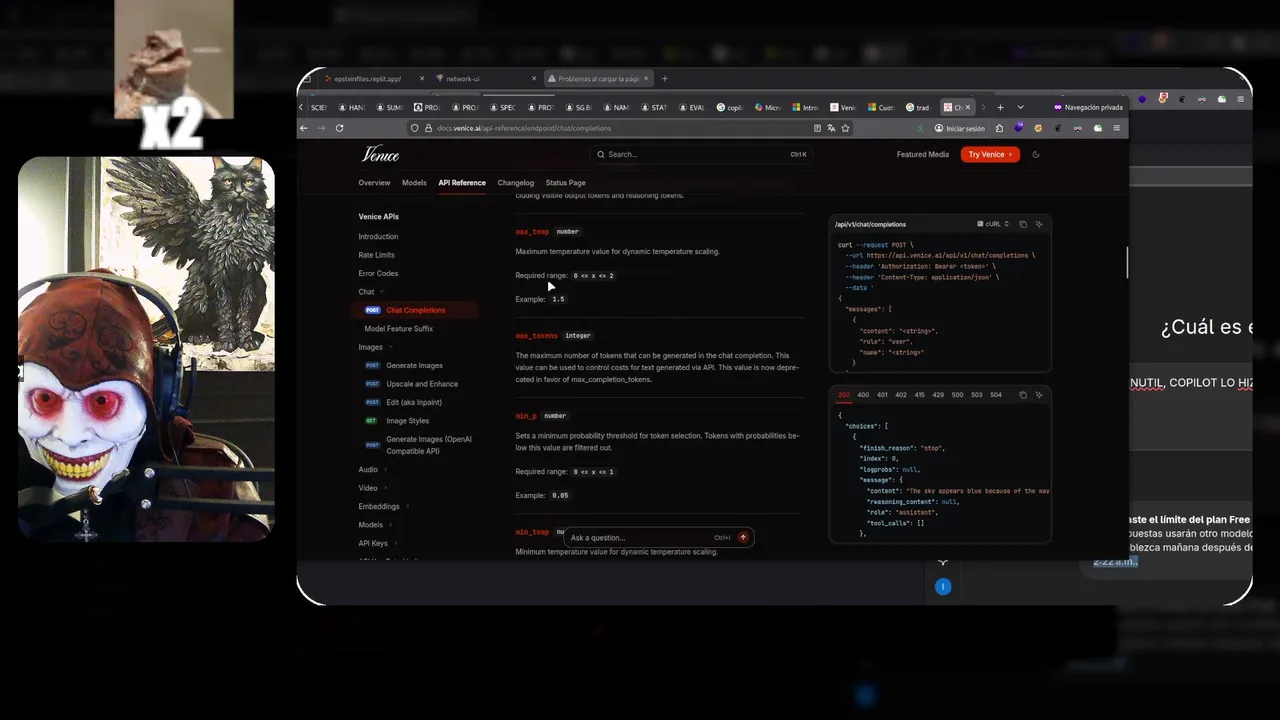The image size is (1280, 720).
Task: Switch to the Changelog tab
Action: (516, 183)
